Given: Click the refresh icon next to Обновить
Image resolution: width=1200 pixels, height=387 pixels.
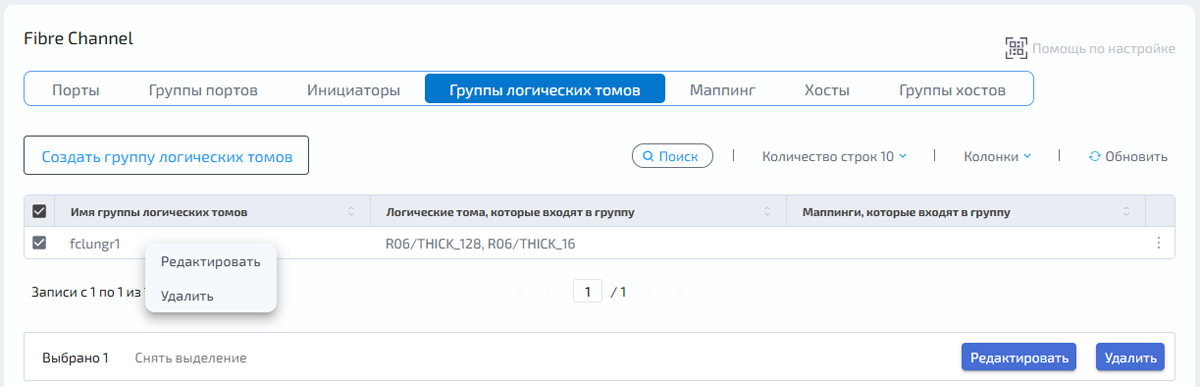Looking at the screenshot, I should click(1094, 156).
